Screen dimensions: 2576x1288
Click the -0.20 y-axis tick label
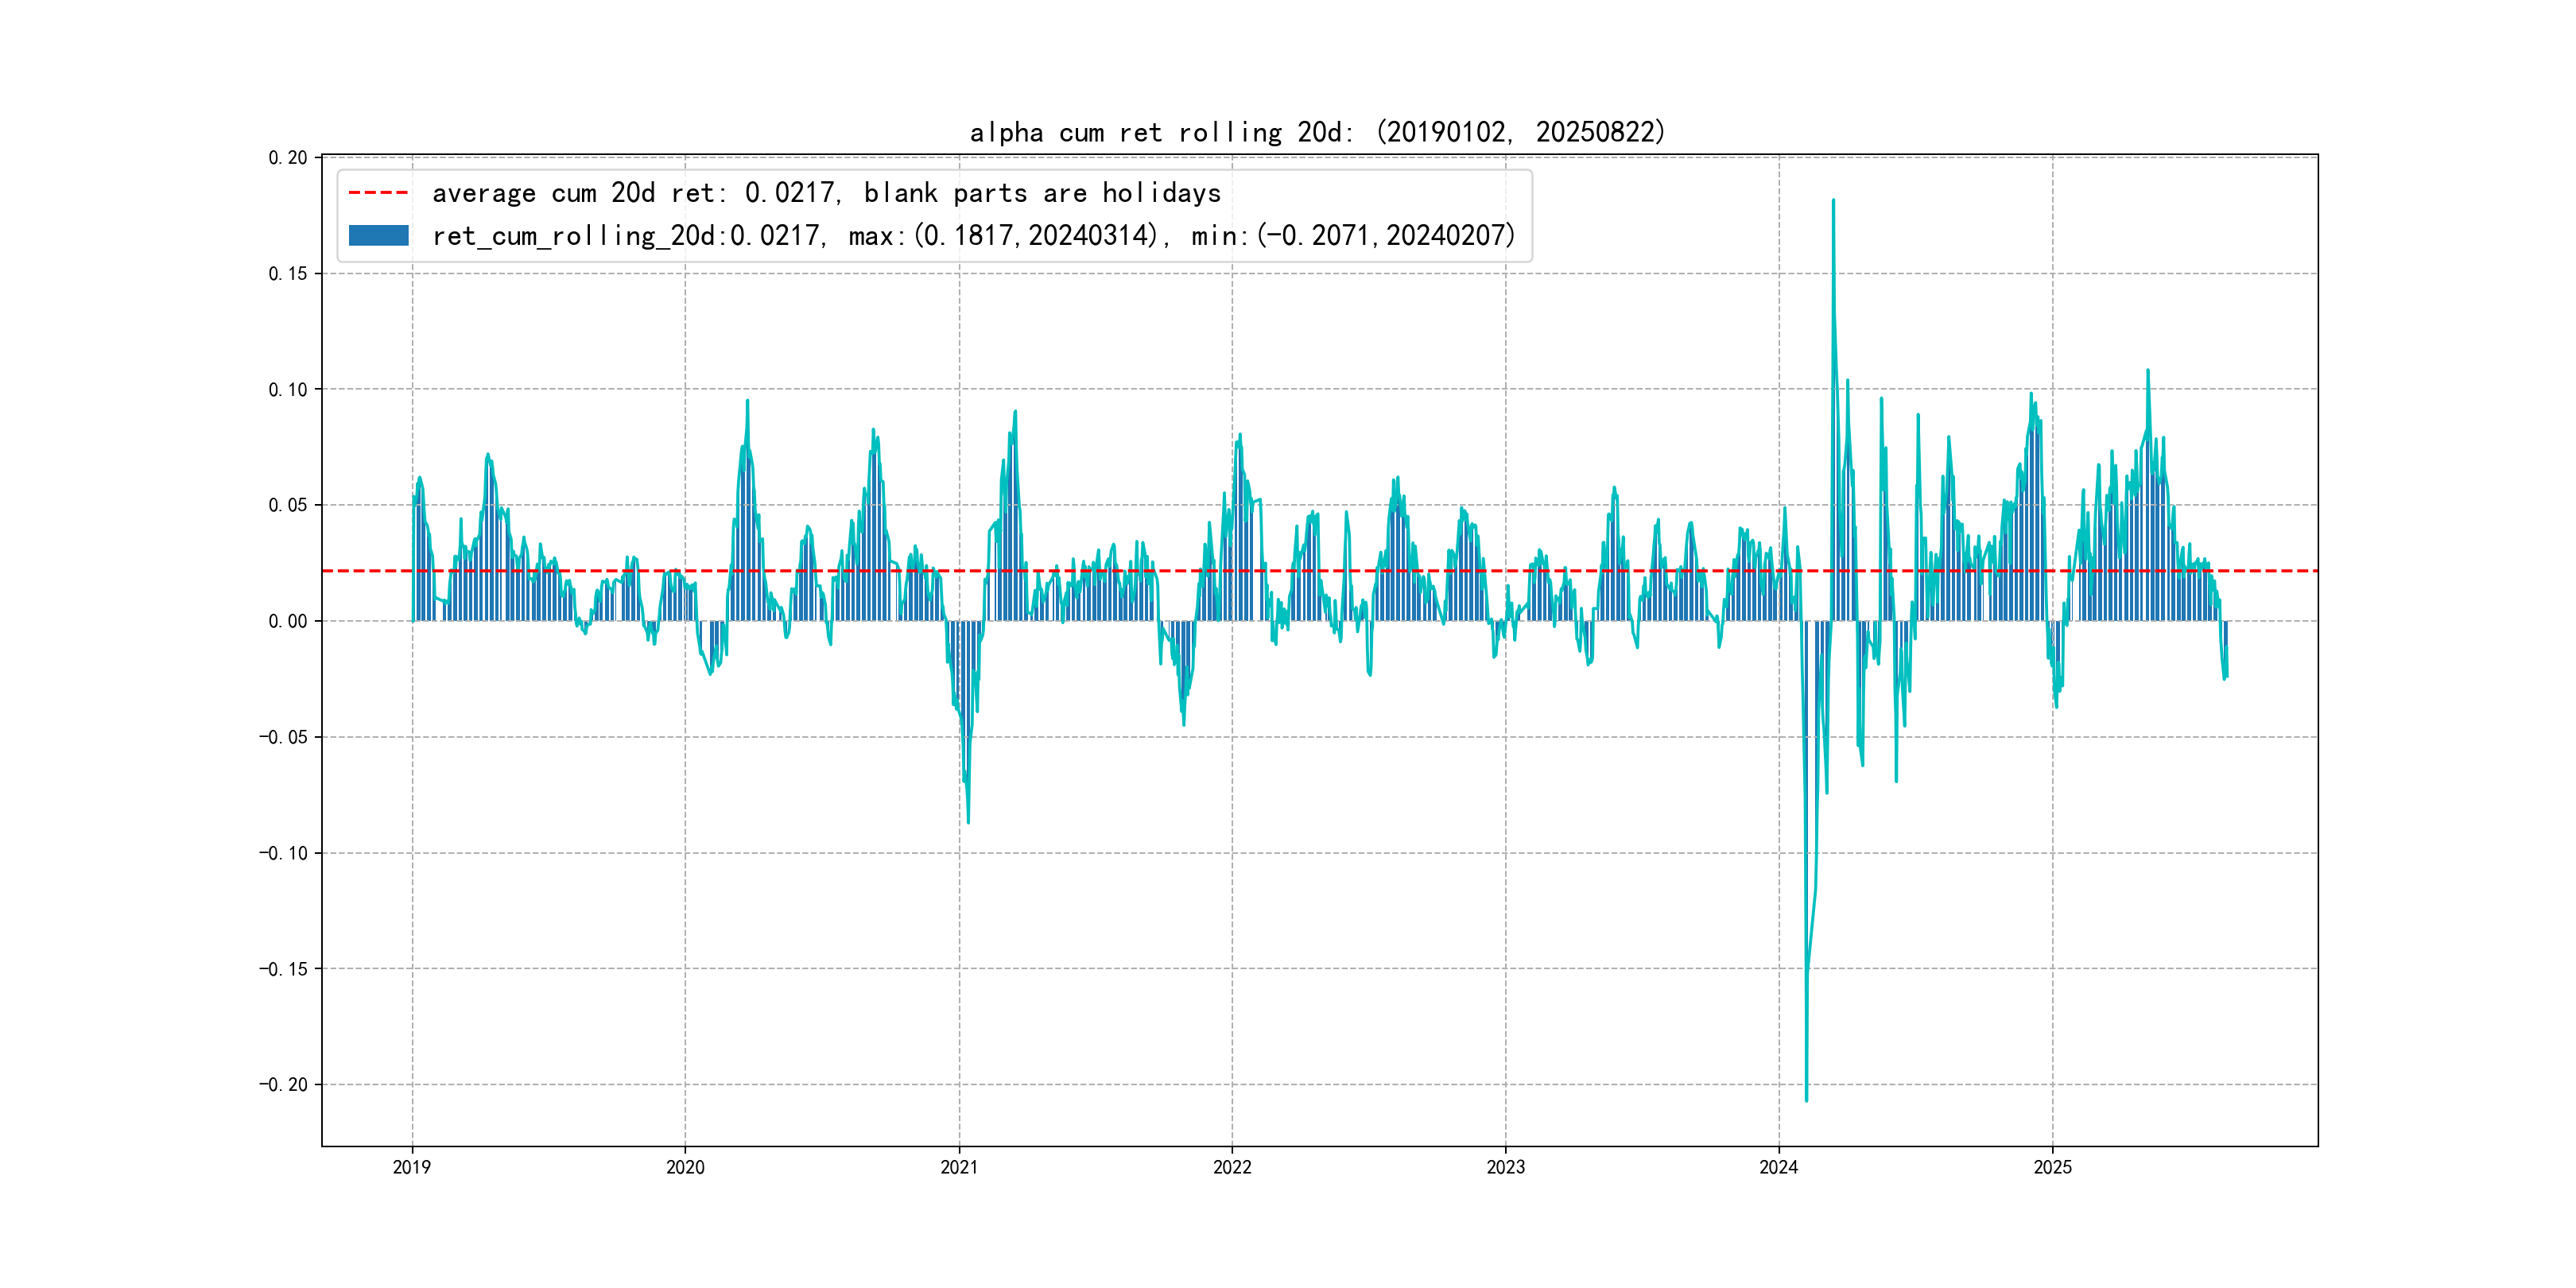(284, 1085)
